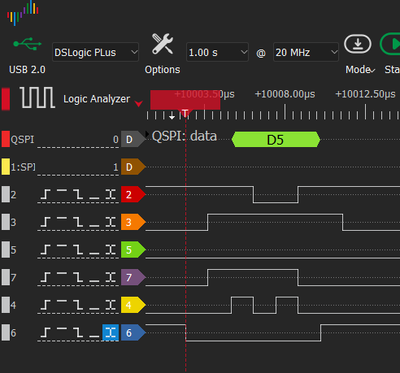The image size is (400, 373).
Task: Open the 20 MHz sample rate dropdown
Action: point(306,52)
